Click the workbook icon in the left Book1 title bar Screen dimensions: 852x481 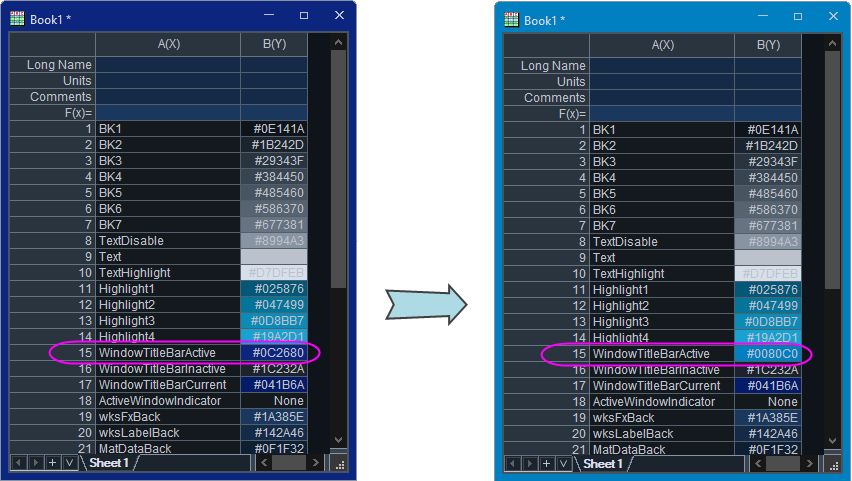click(17, 18)
